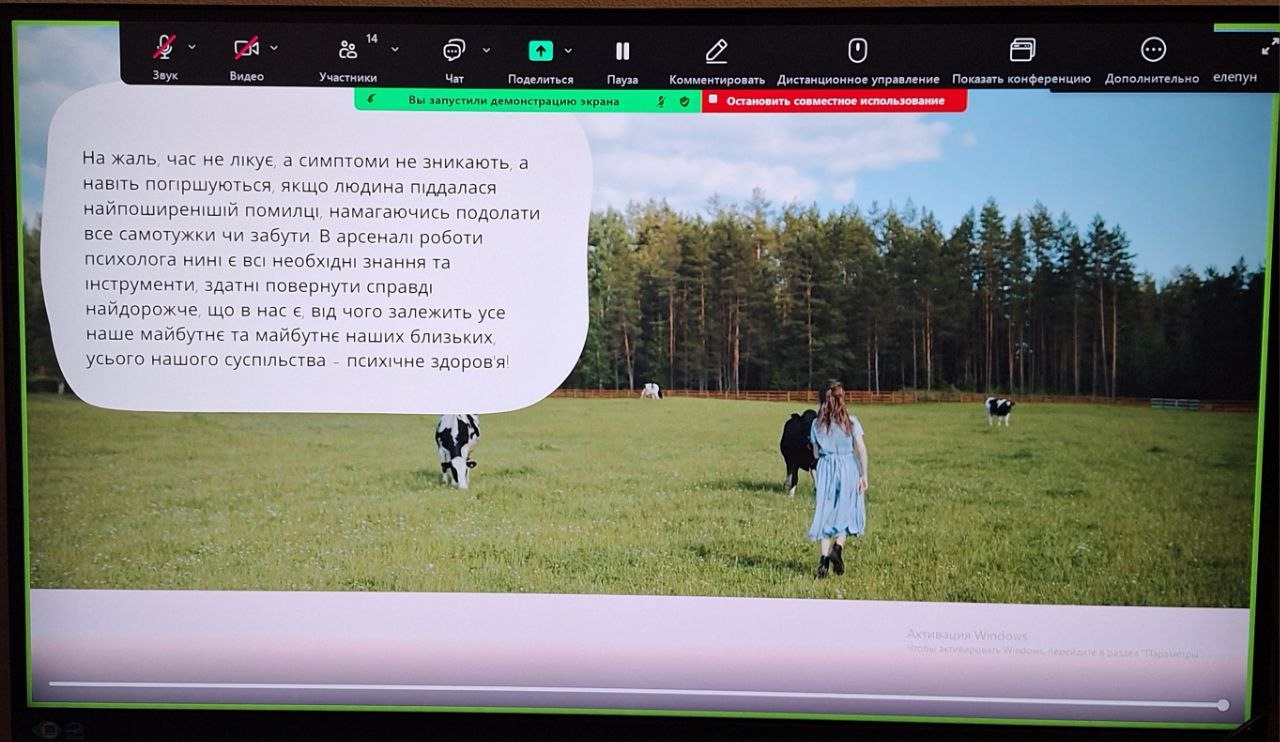The width and height of the screenshot is (1280, 742).
Task: Click the green Поделиться share icon
Action: tap(541, 50)
